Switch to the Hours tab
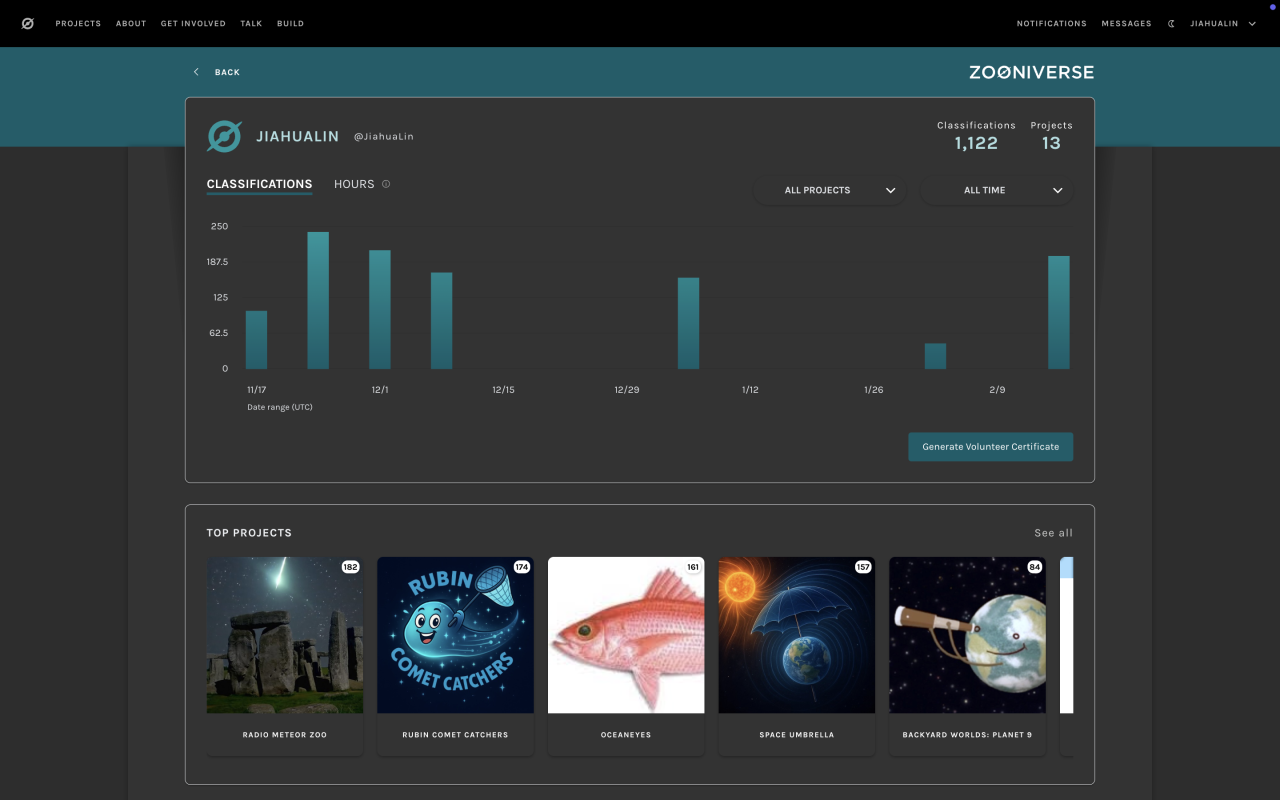This screenshot has height=800, width=1280. pyautogui.click(x=354, y=184)
